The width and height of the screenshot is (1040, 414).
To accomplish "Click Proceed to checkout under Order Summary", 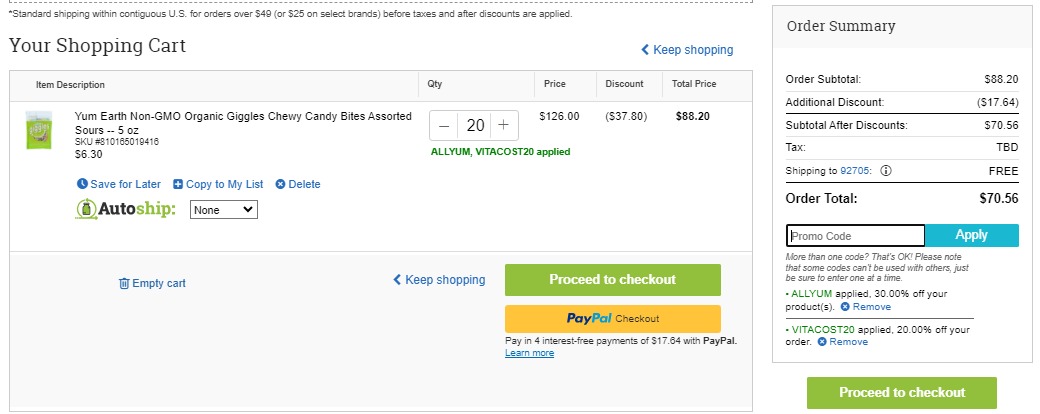I will point(901,393).
